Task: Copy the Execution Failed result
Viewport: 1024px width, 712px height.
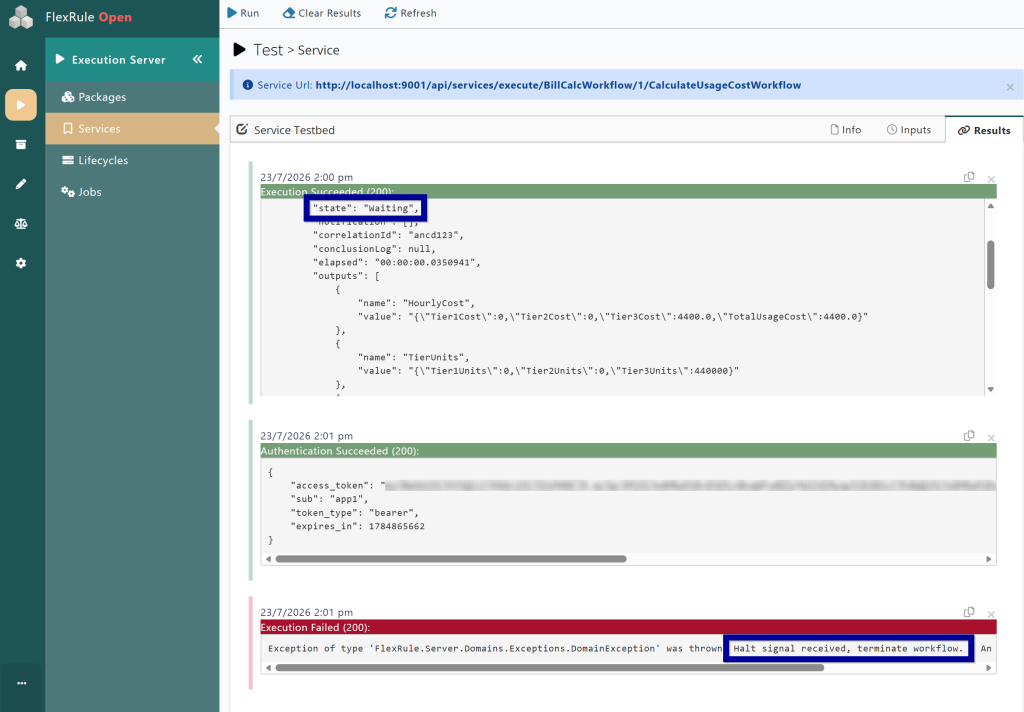Action: tap(969, 612)
